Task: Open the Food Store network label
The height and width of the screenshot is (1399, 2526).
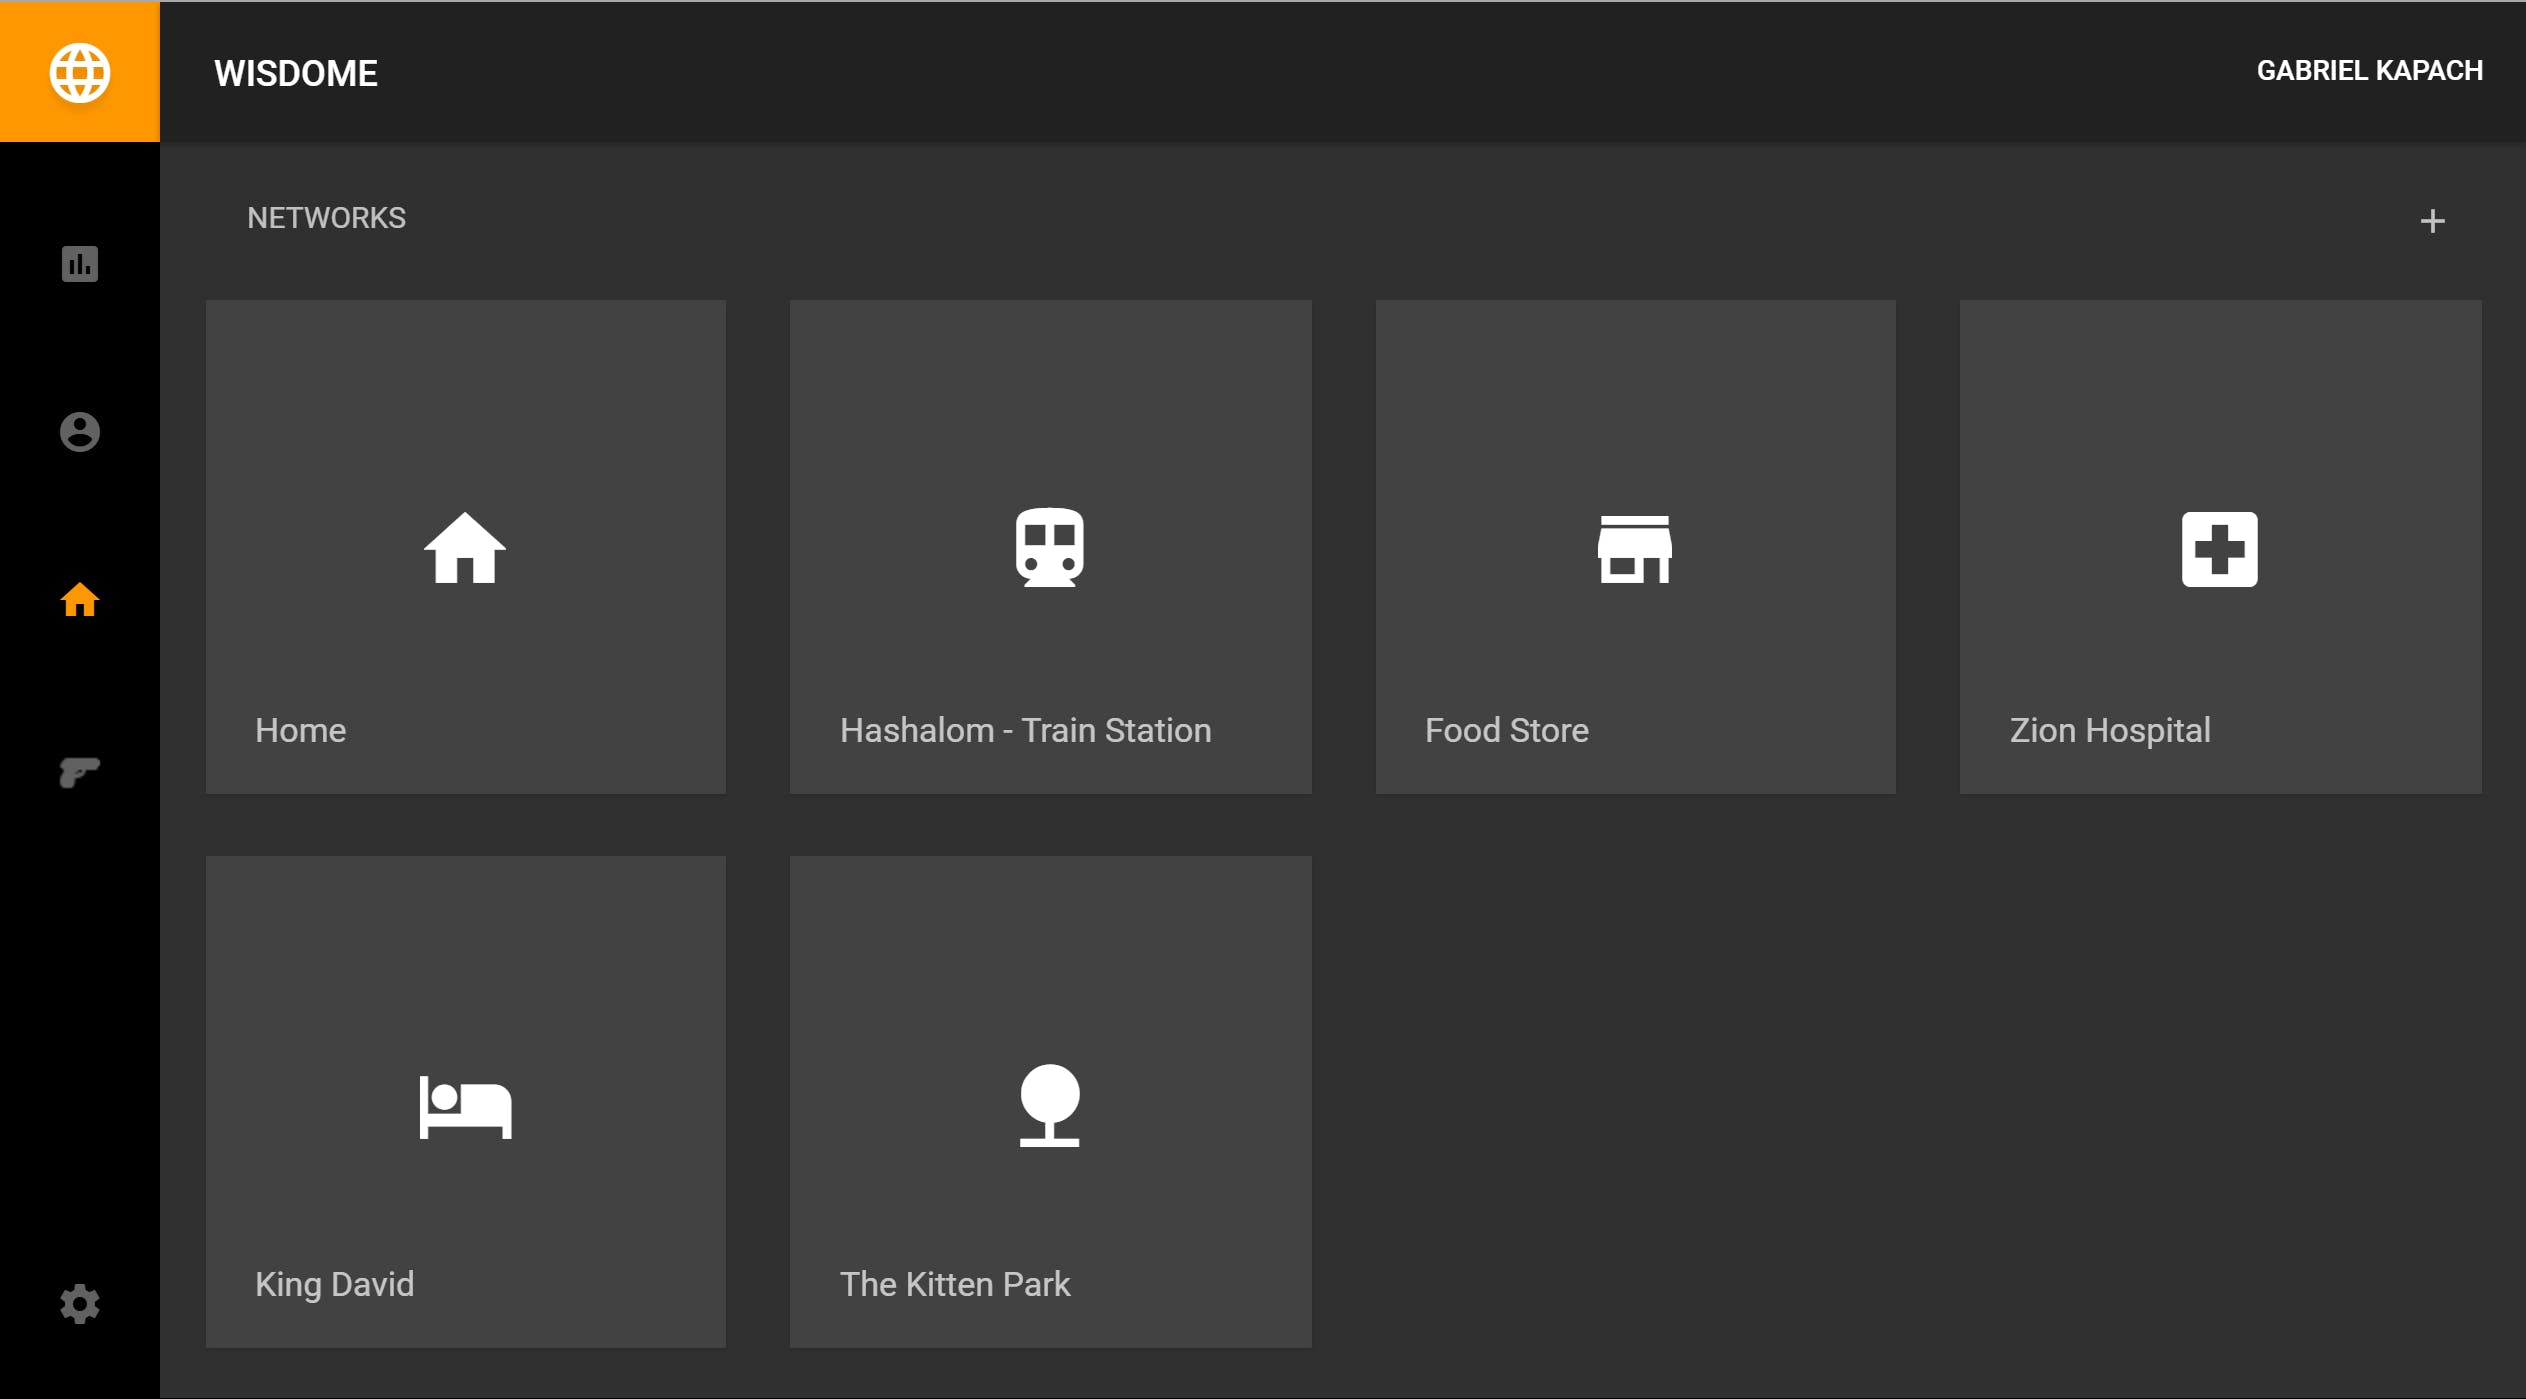Action: [x=1506, y=730]
